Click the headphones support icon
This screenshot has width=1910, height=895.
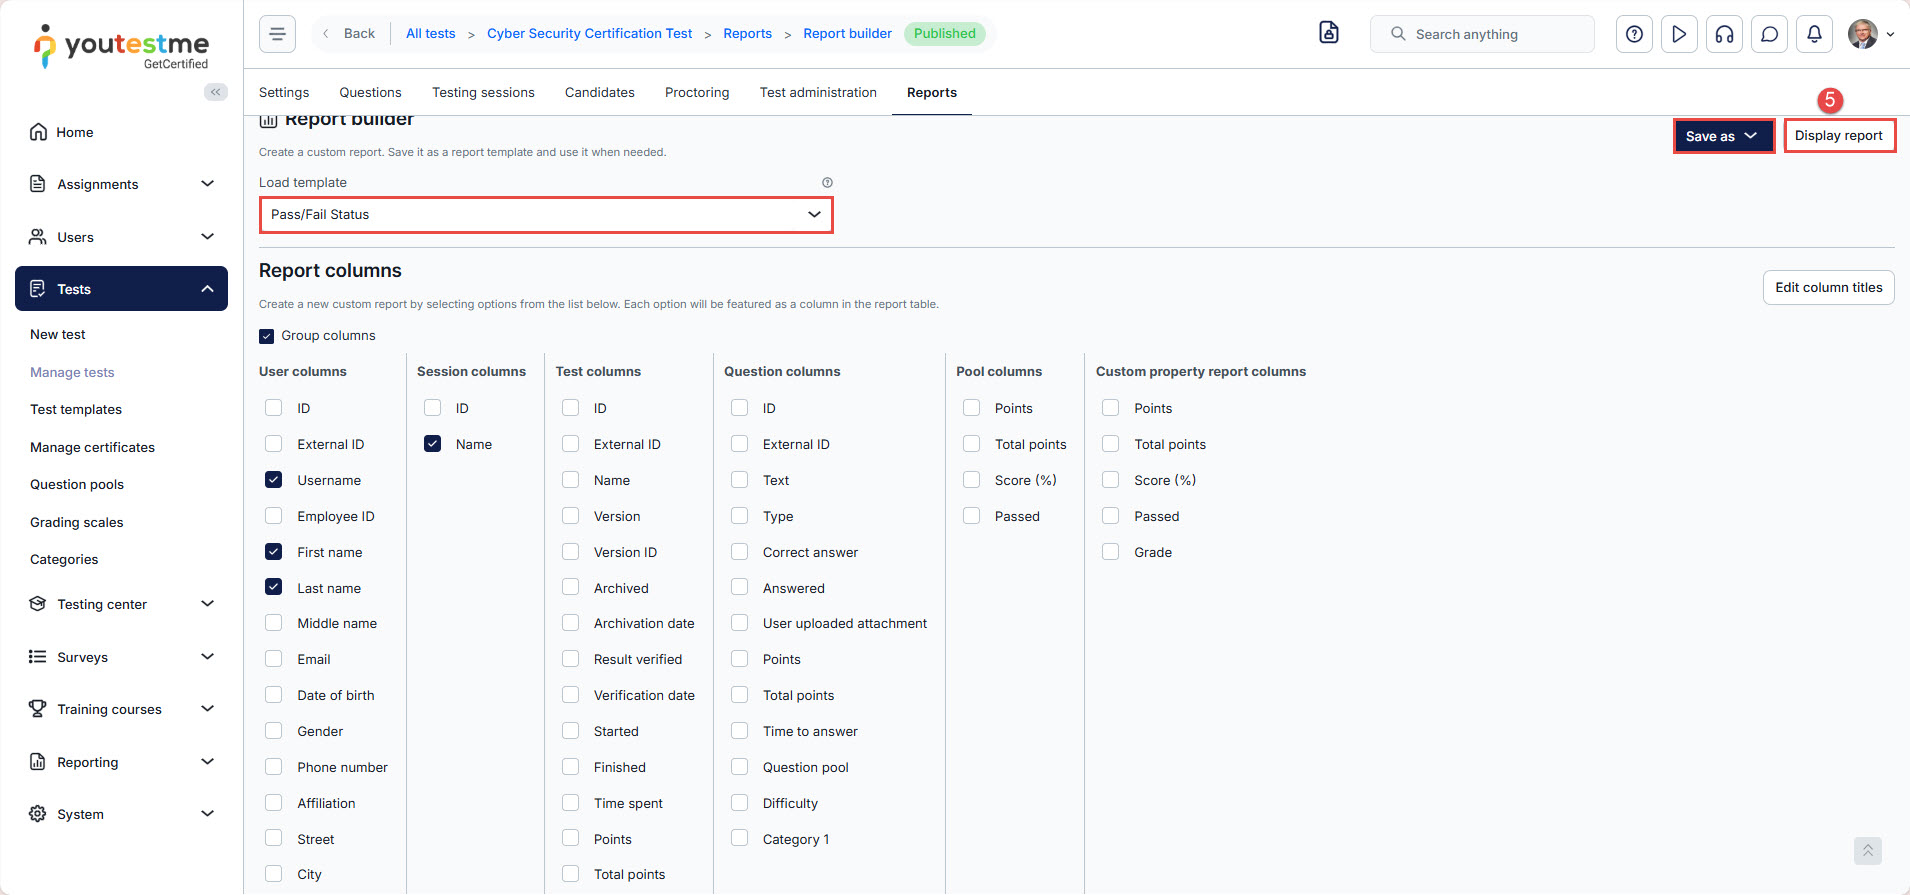pyautogui.click(x=1724, y=34)
